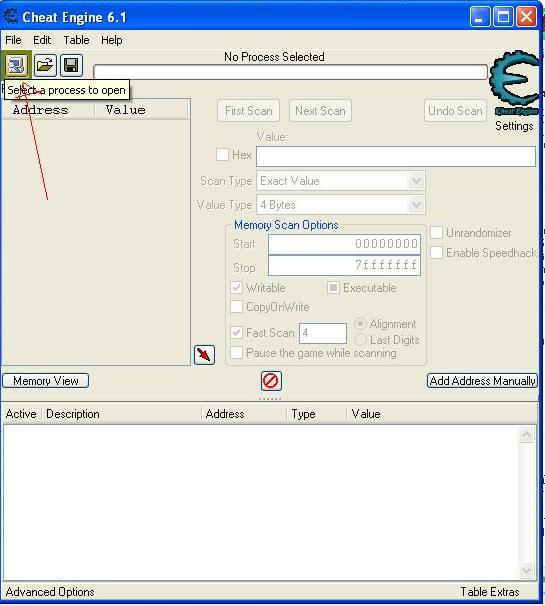Expand the Scan Type dropdown
Image resolution: width=545 pixels, height=606 pixels.
click(416, 181)
